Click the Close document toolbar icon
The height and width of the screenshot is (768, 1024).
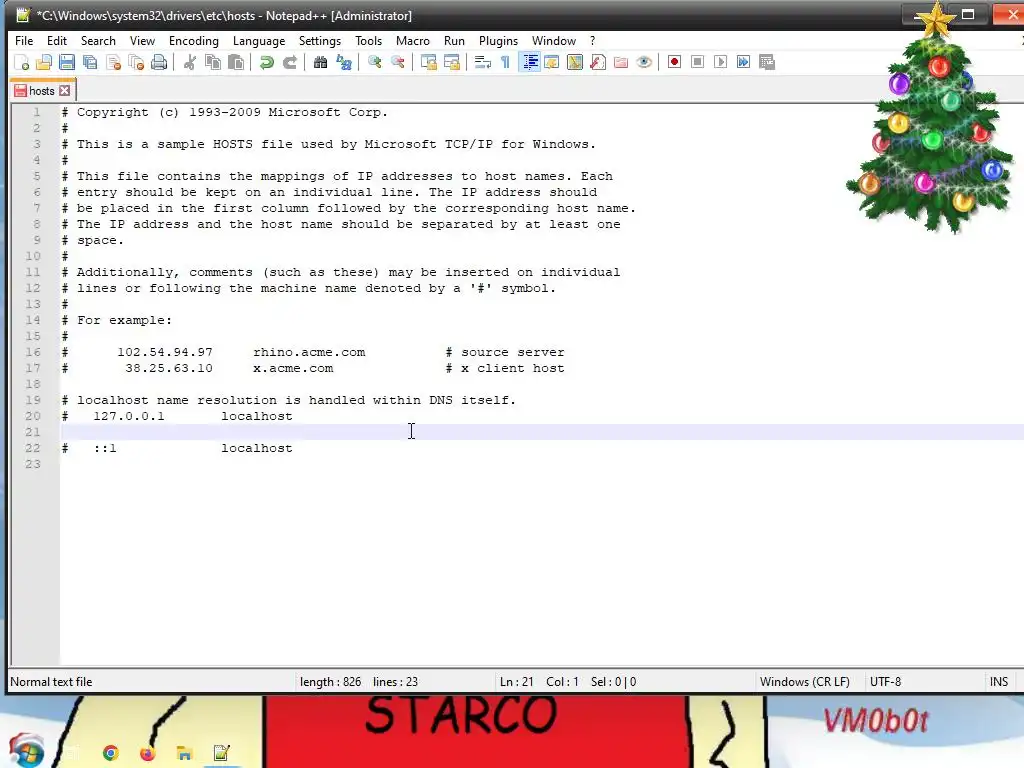coord(113,62)
